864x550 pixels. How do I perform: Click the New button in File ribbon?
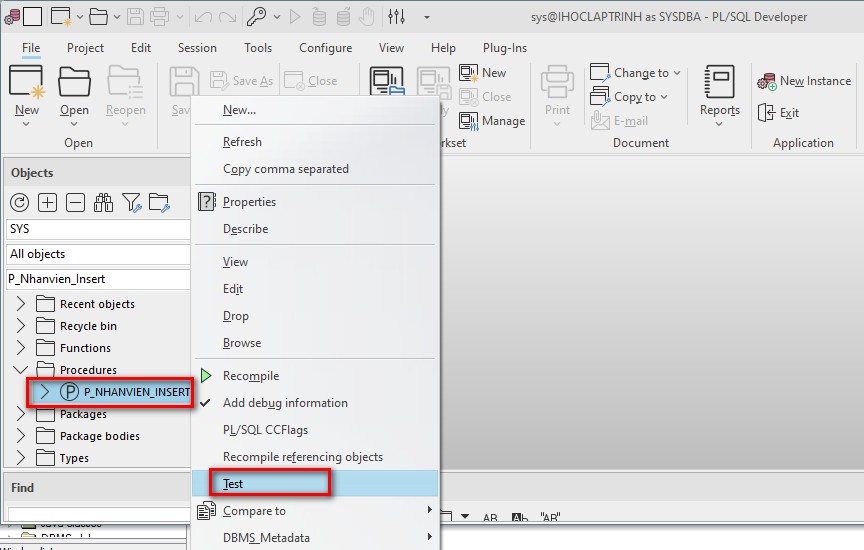(x=27, y=90)
